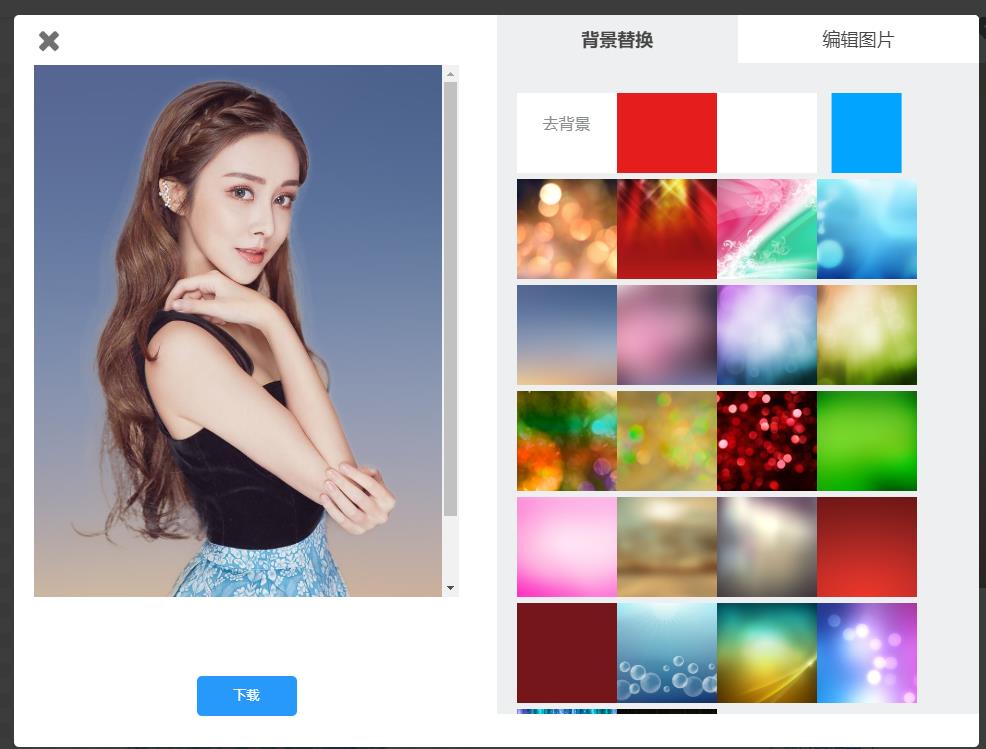Click the portrait preview image

pyautogui.click(x=238, y=331)
